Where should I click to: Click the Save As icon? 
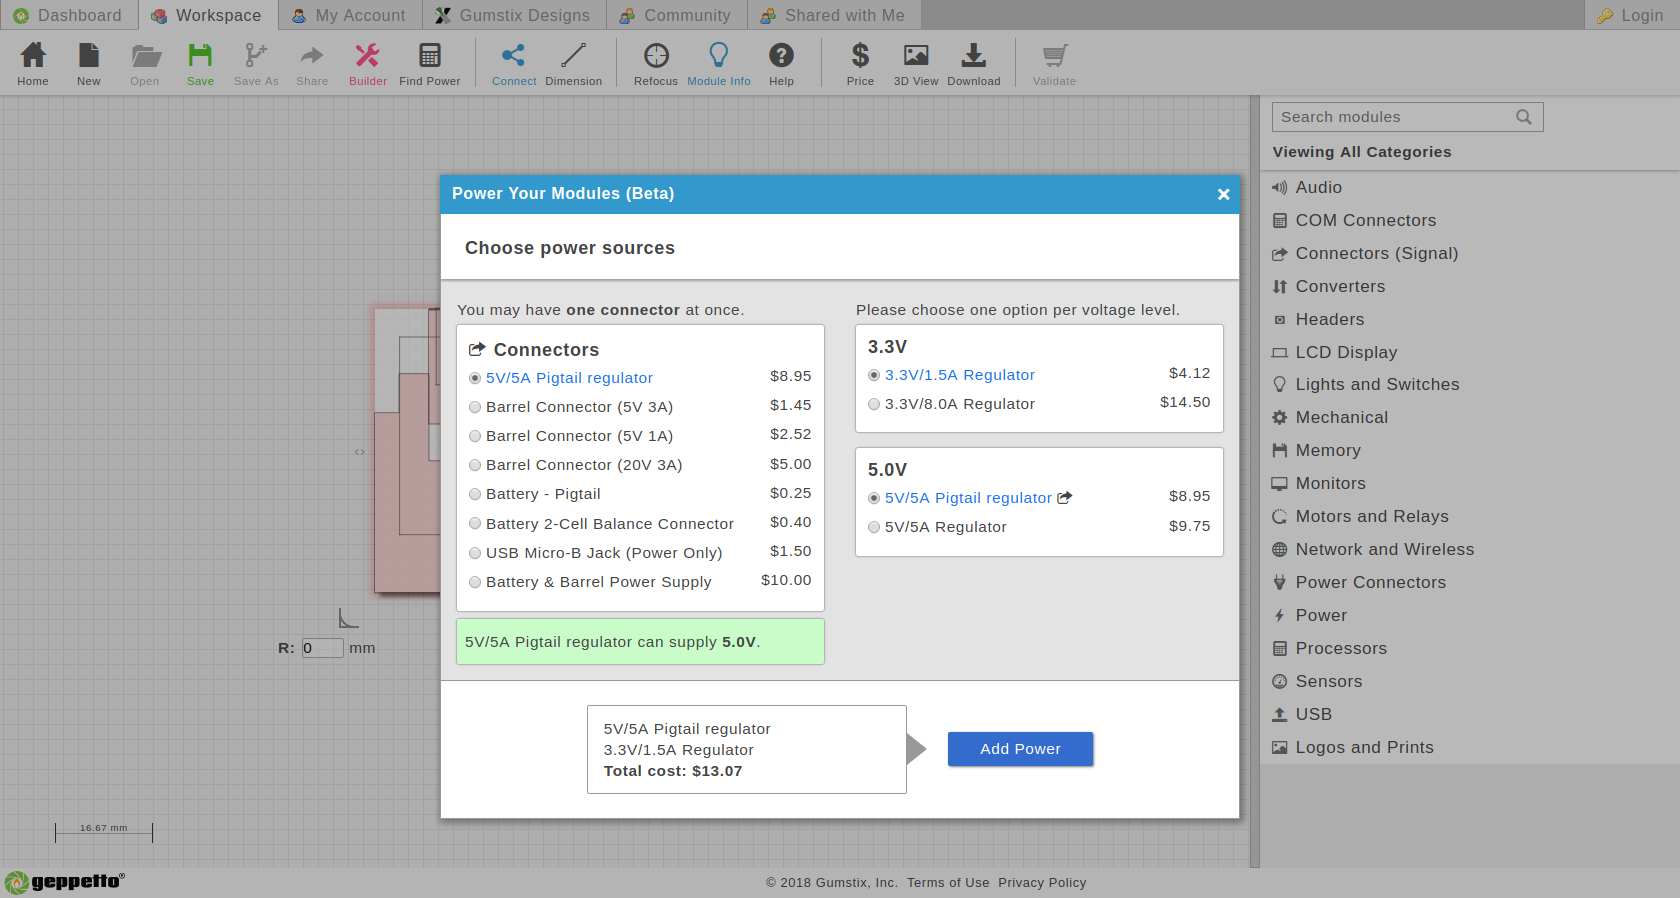pos(256,55)
